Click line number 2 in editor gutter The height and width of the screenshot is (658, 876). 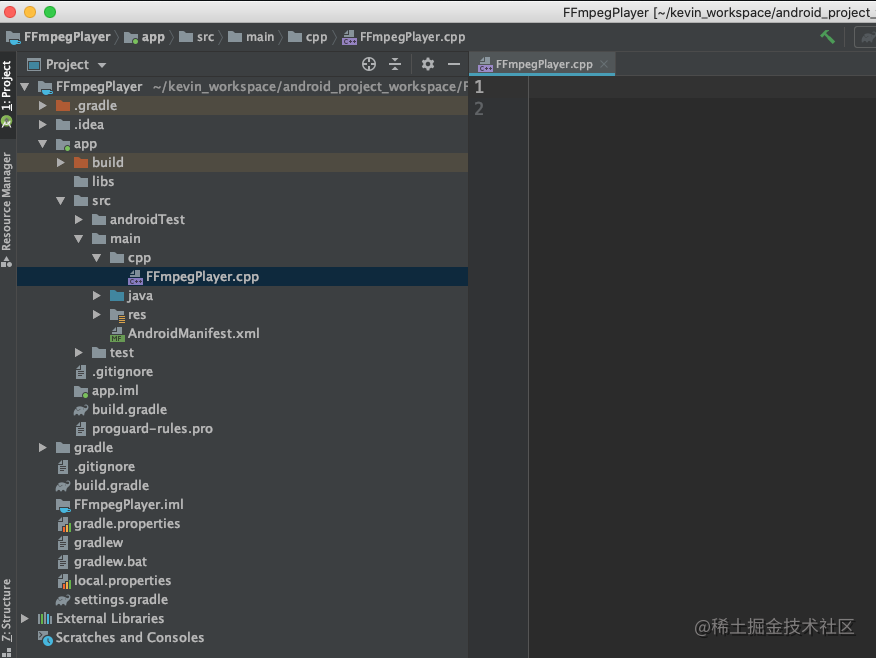pos(479,108)
